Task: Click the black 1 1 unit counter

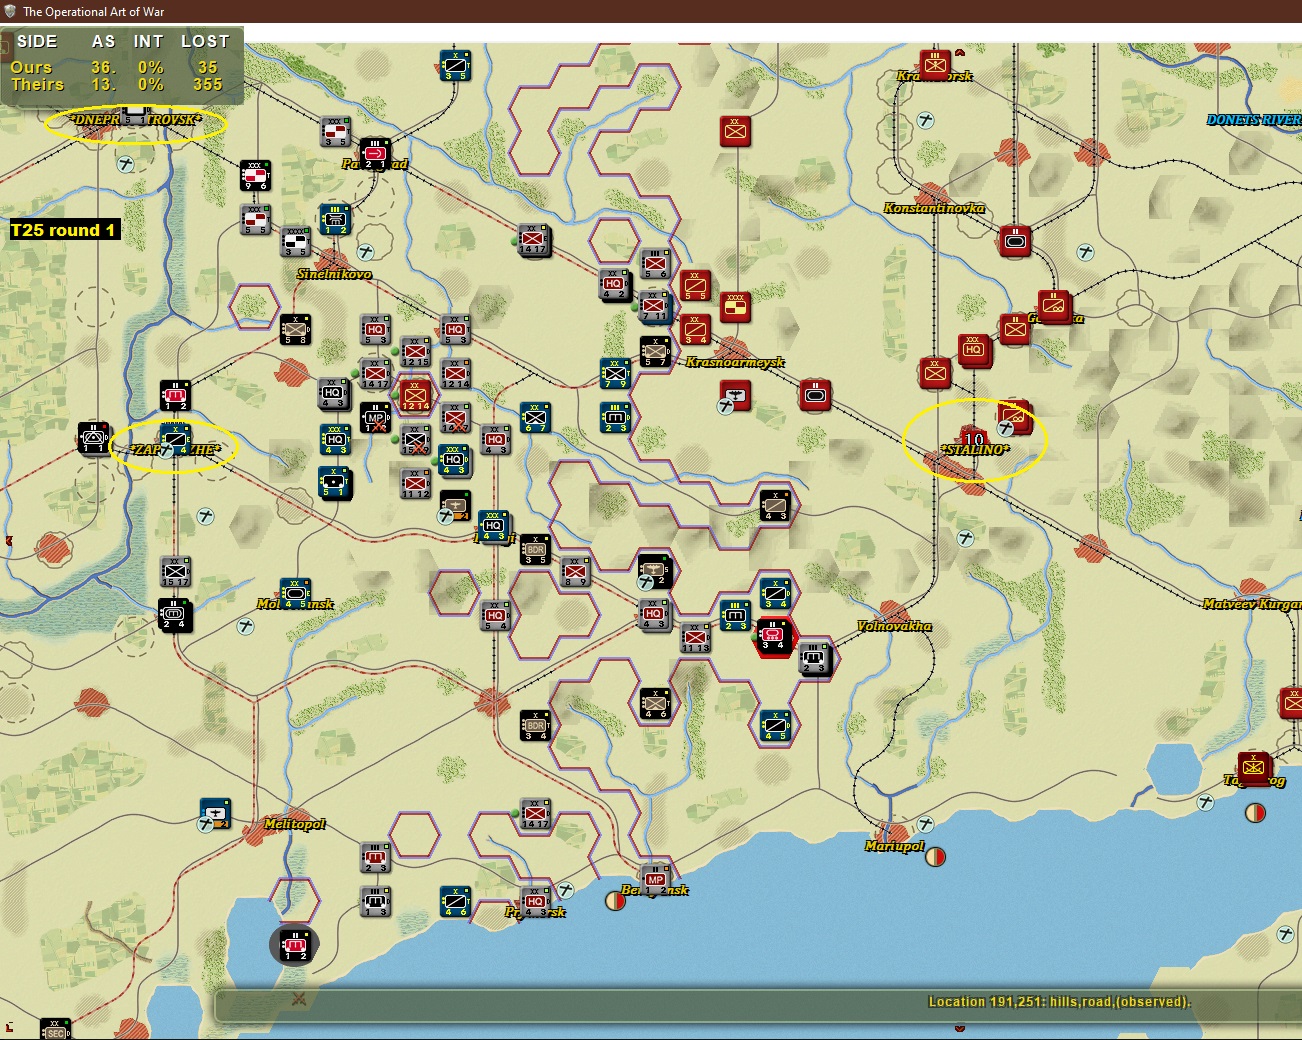Action: pyautogui.click(x=94, y=437)
